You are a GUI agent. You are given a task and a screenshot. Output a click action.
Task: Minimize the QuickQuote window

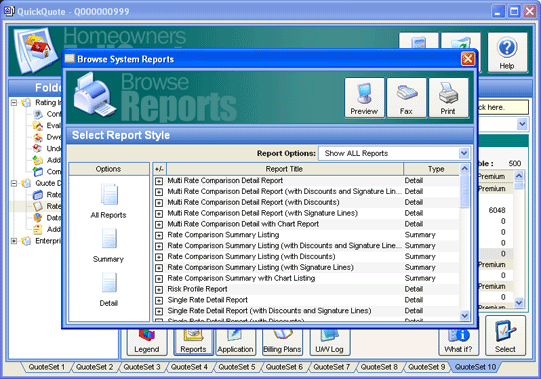point(498,11)
